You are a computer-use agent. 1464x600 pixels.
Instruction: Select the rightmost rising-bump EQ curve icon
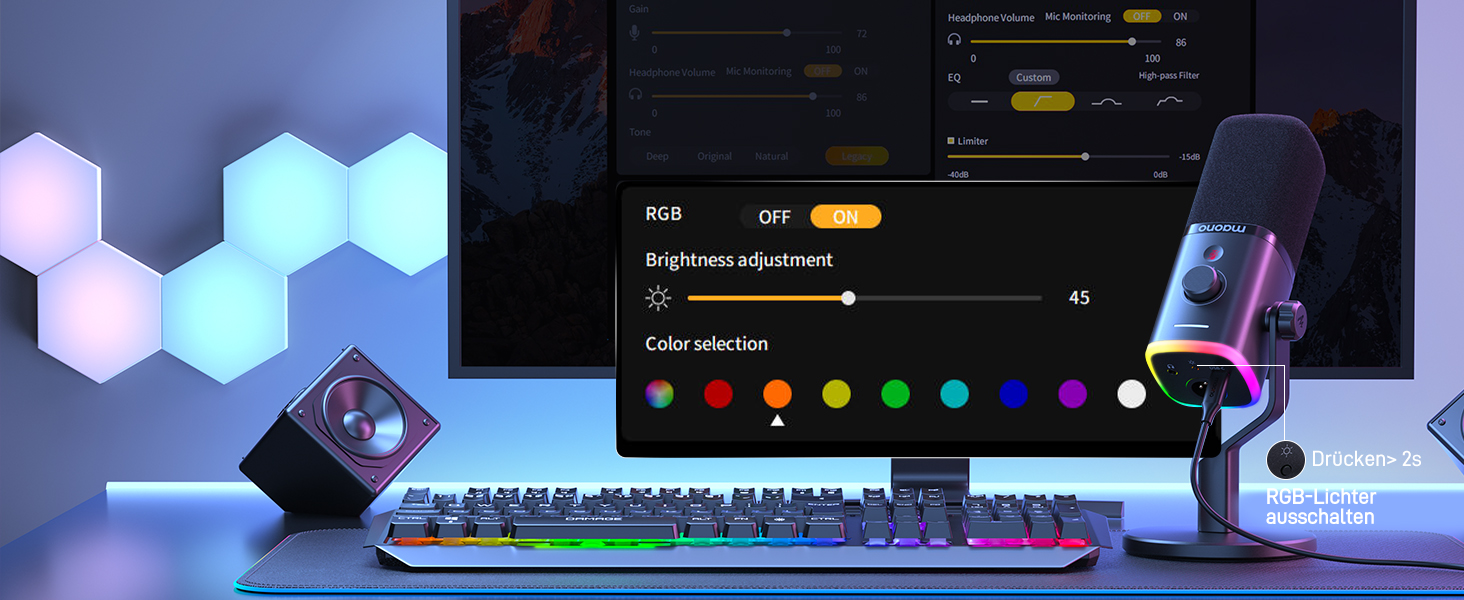pyautogui.click(x=1169, y=101)
